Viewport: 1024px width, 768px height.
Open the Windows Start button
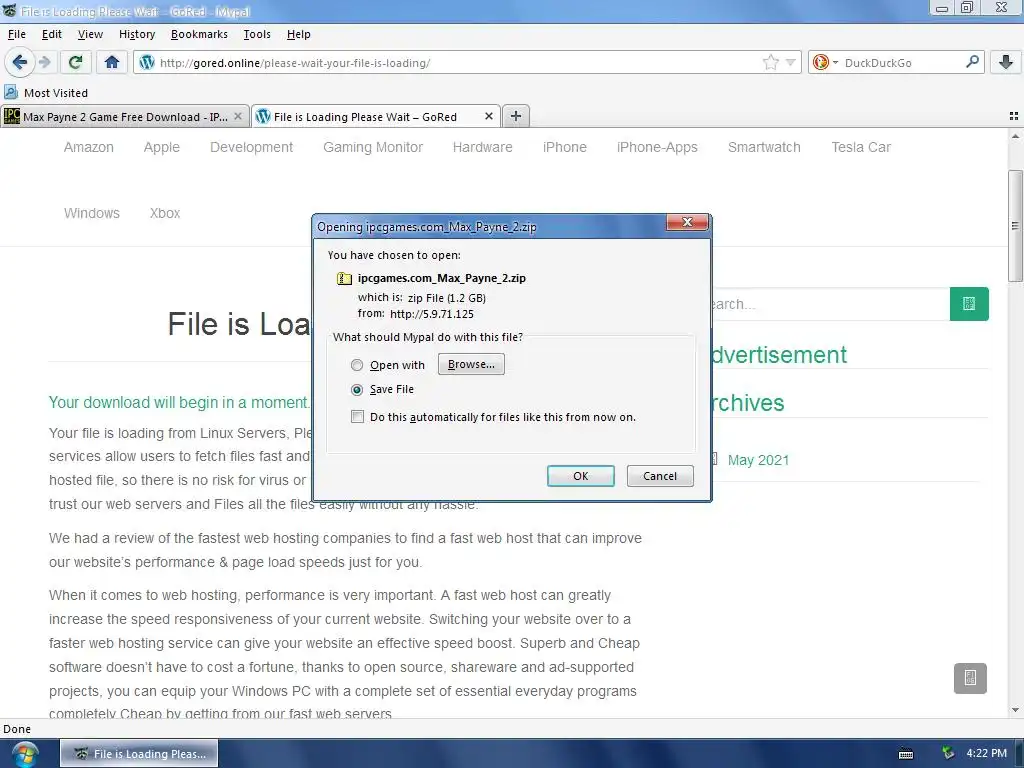click(25, 754)
